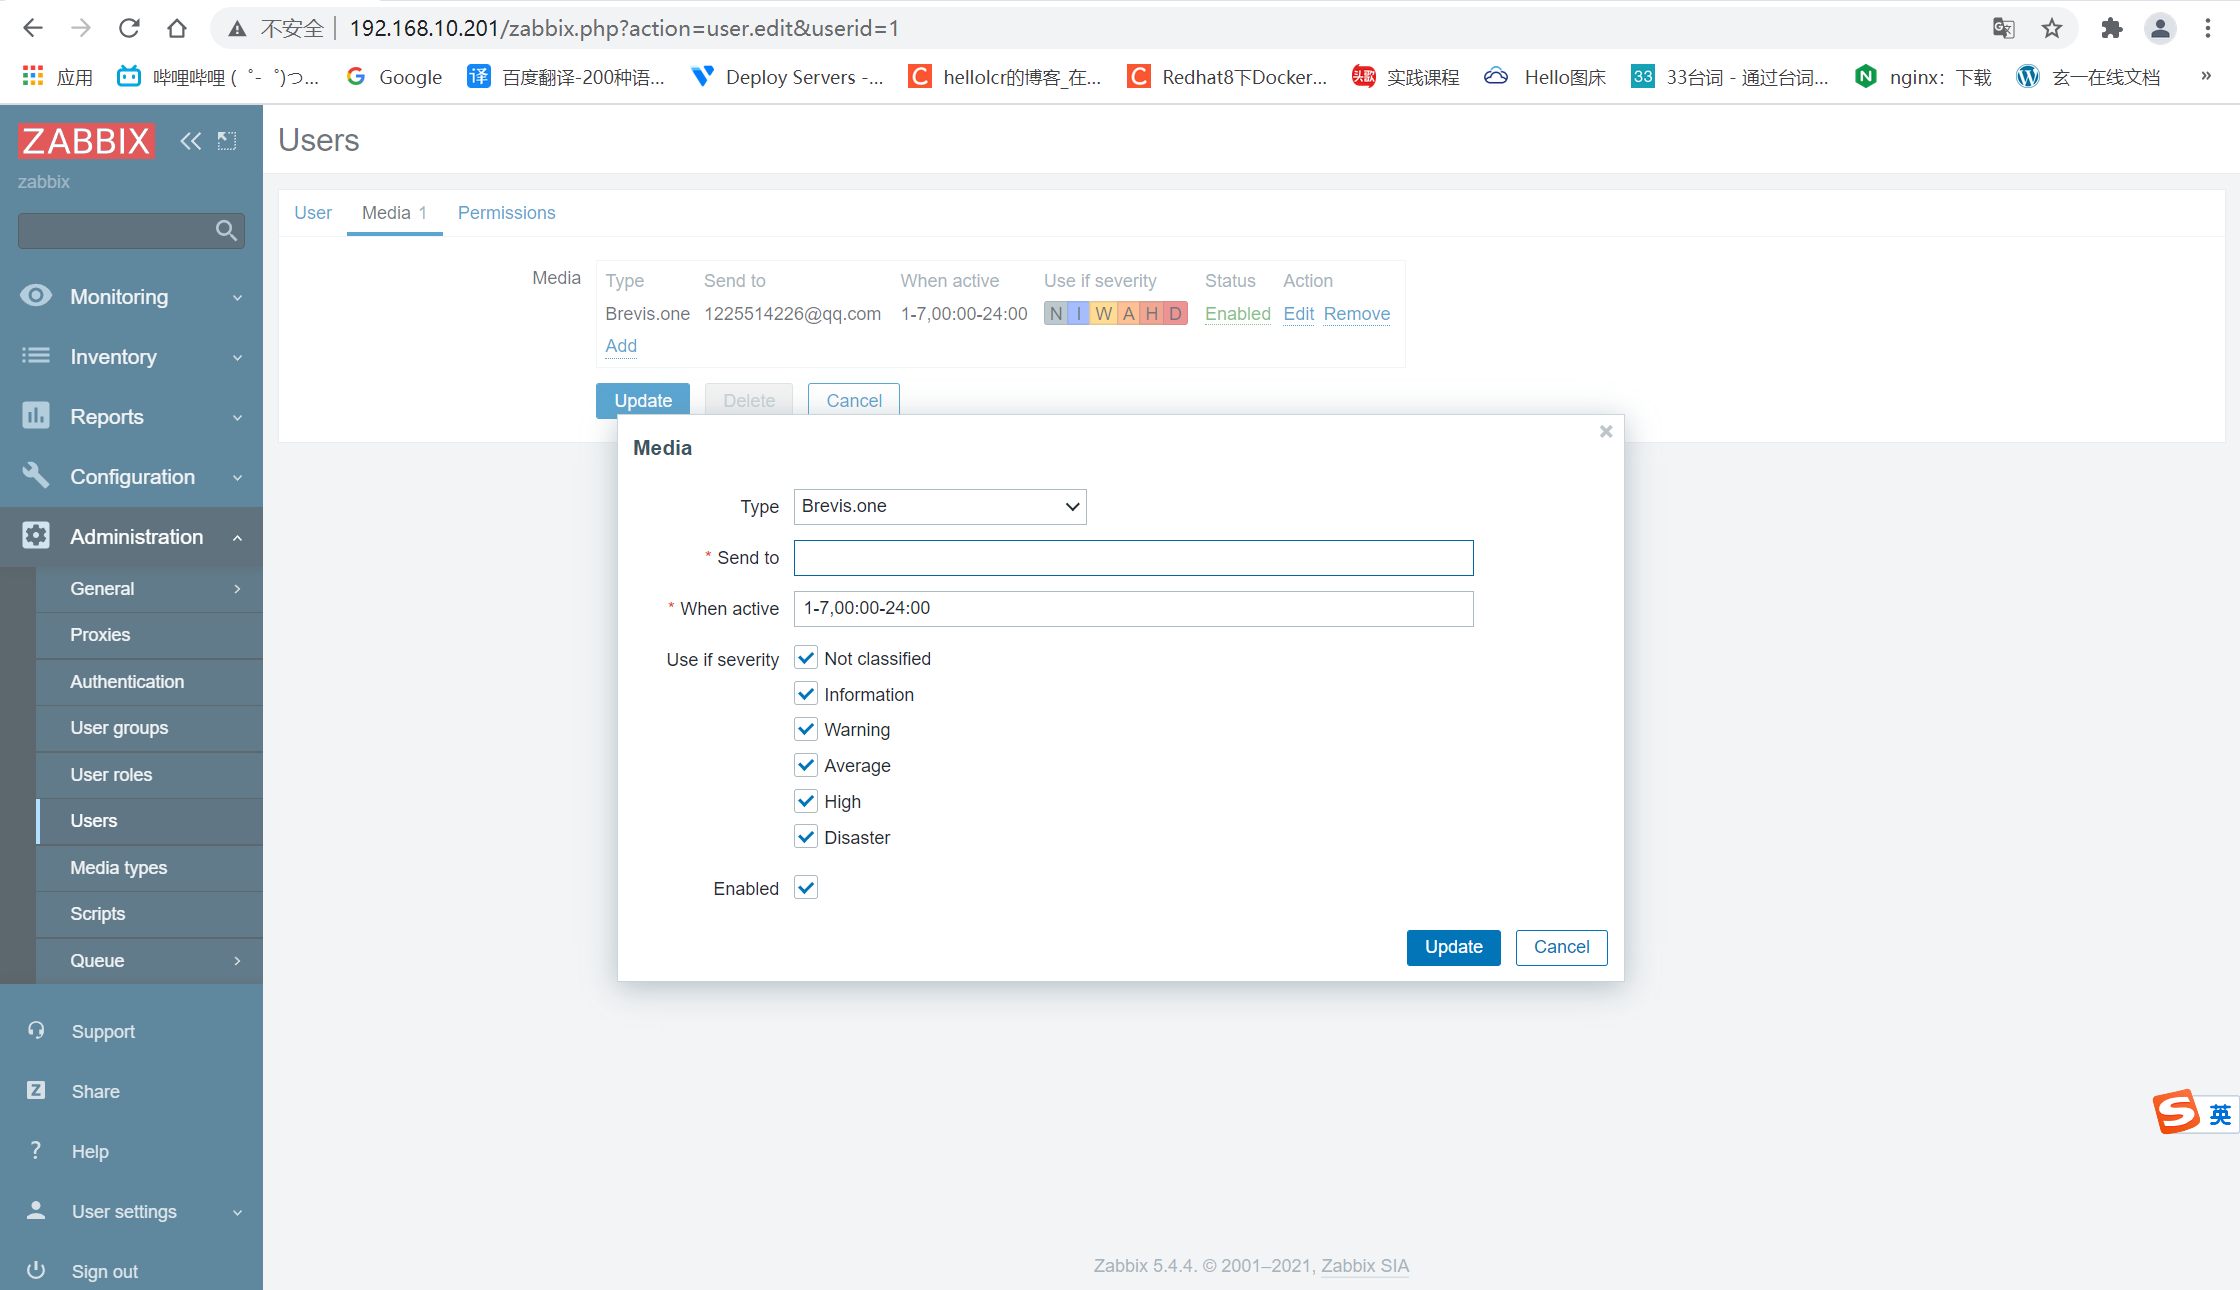Switch to the Permissions tab
Screen dimensions: 2240x1290
[506, 213]
